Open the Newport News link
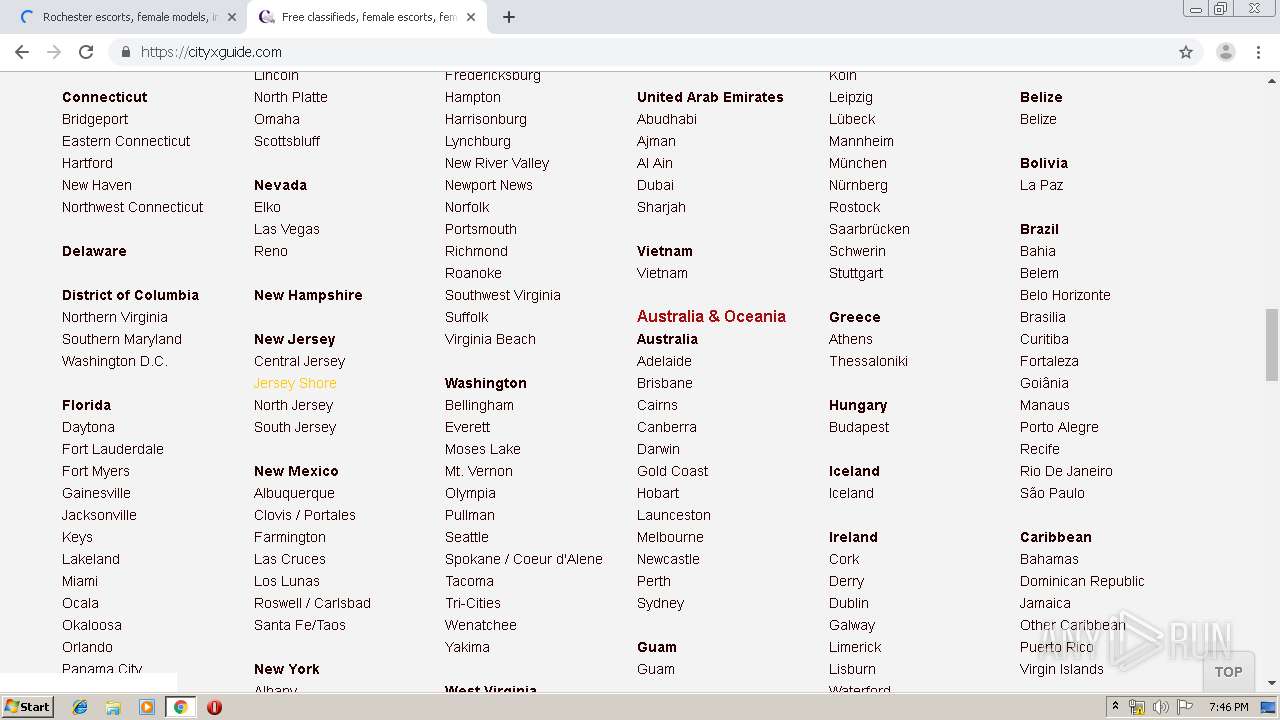The height and width of the screenshot is (720, 1280). (489, 185)
